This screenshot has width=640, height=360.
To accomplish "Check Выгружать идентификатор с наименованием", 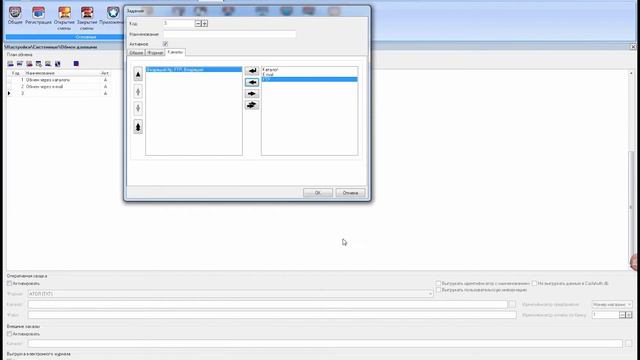I will (438, 283).
